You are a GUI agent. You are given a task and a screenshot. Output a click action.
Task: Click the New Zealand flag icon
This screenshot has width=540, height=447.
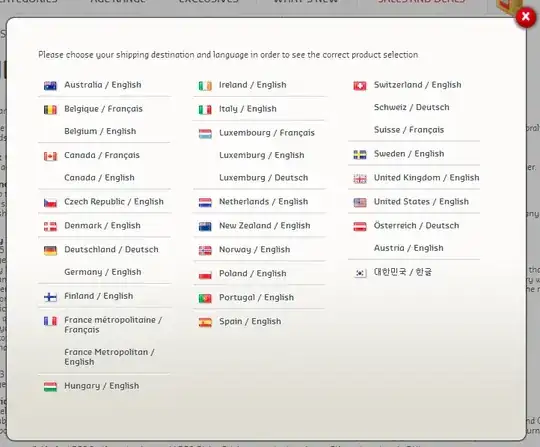(205, 226)
